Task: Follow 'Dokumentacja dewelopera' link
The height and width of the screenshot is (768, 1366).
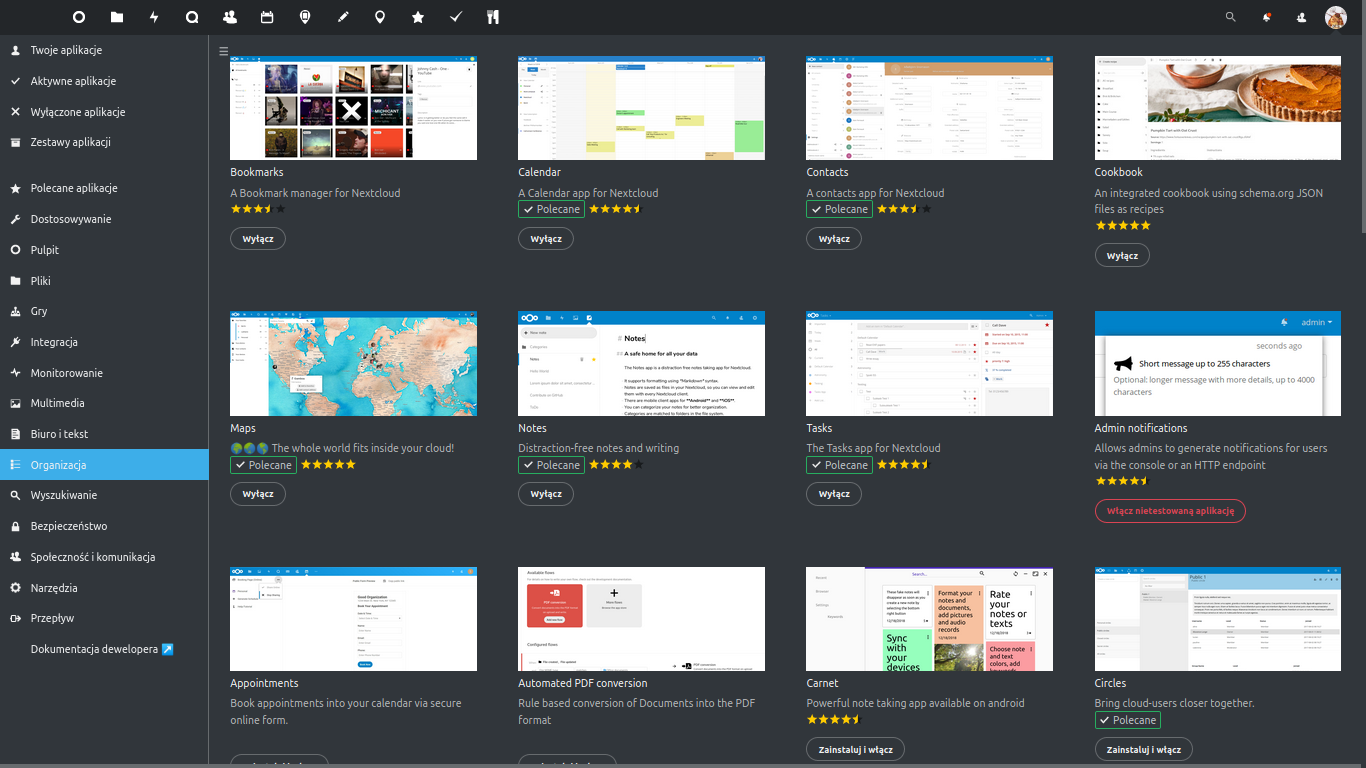Action: pyautogui.click(x=104, y=649)
